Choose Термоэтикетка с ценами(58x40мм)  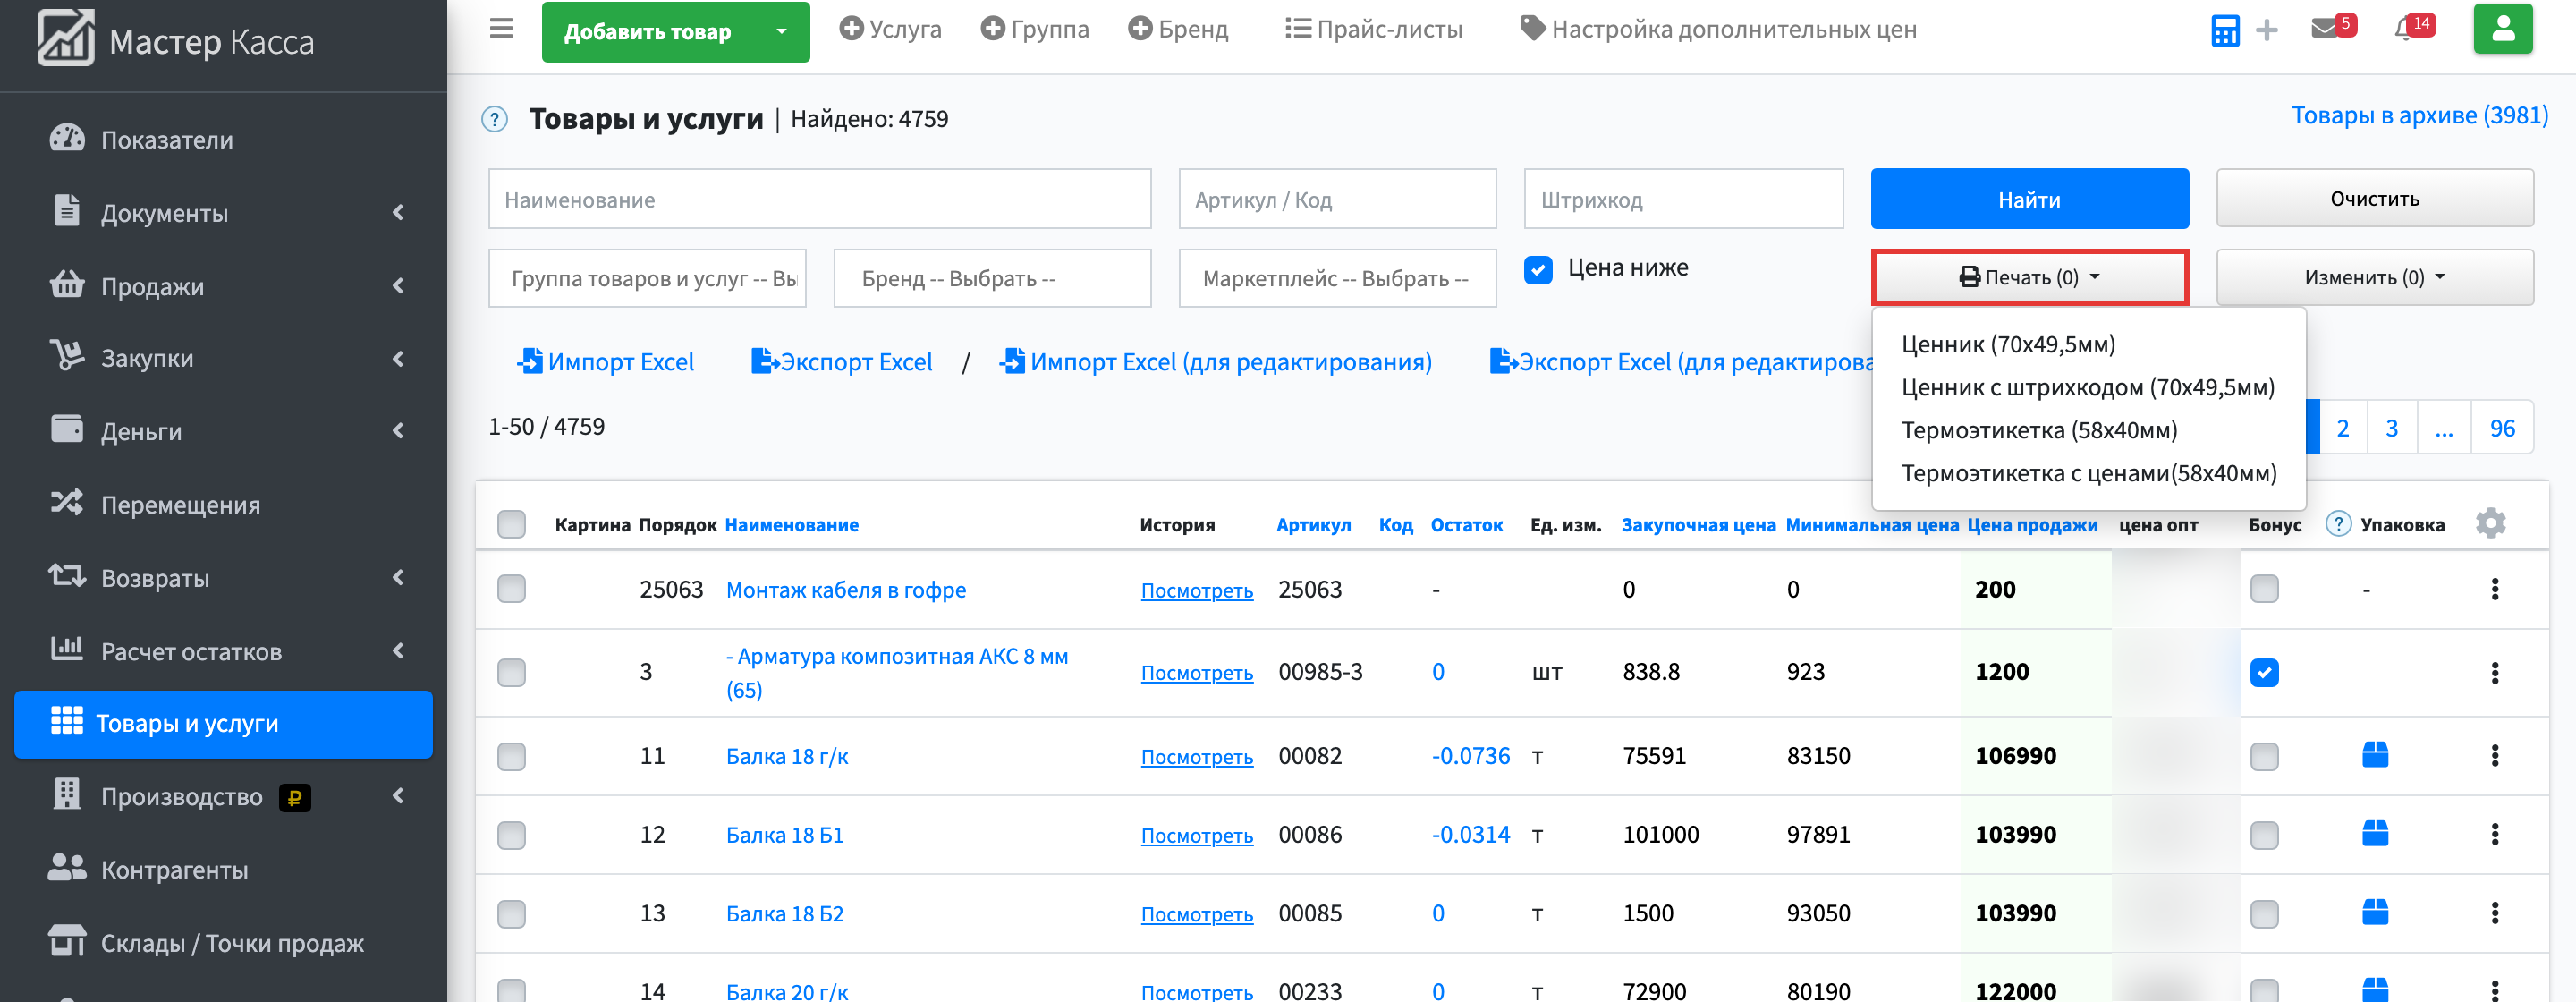pos(2088,473)
